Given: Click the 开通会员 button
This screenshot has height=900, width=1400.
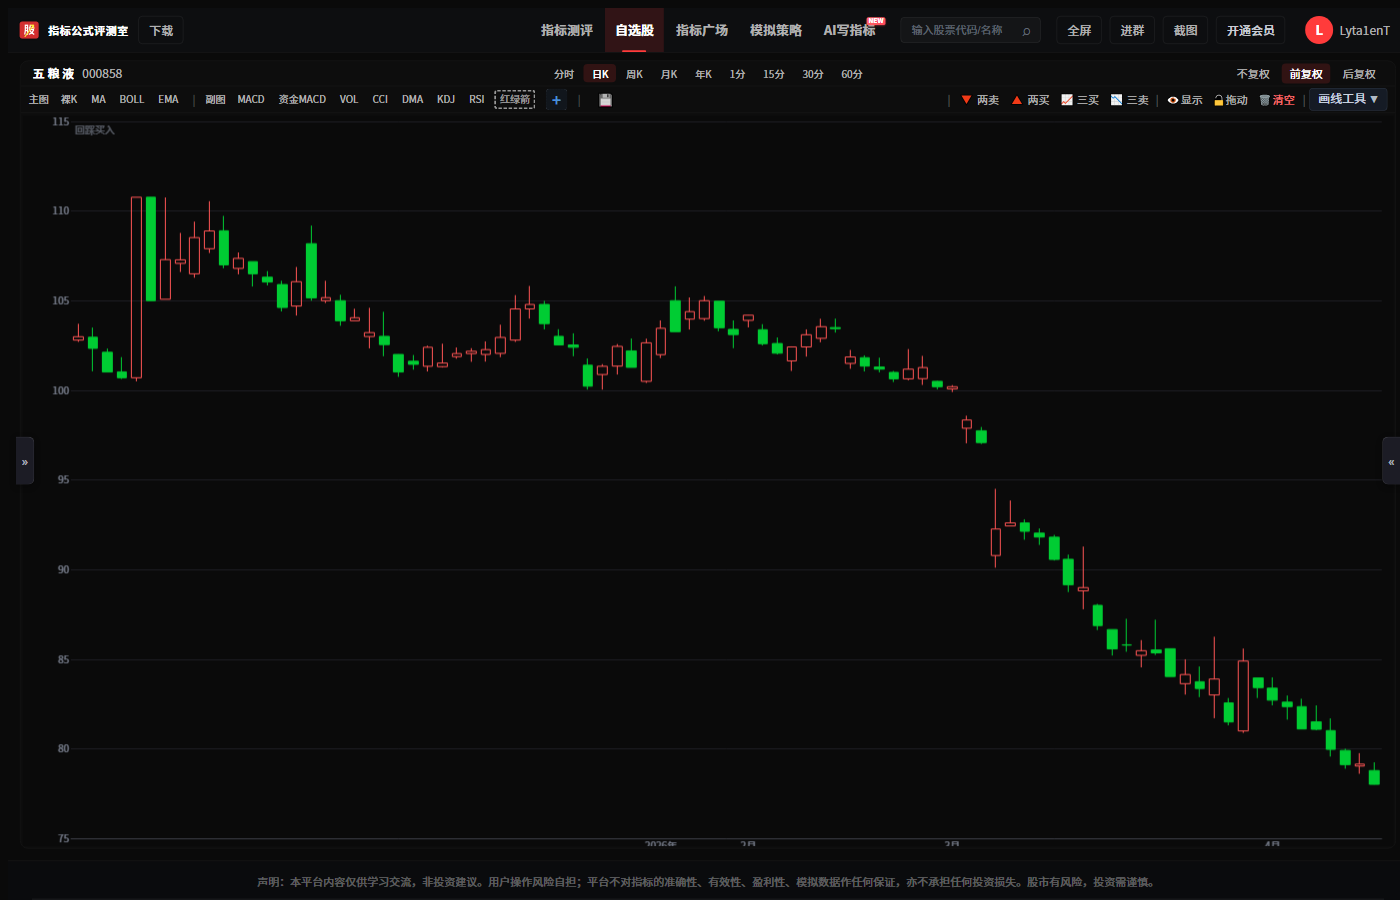Looking at the screenshot, I should coord(1250,30).
